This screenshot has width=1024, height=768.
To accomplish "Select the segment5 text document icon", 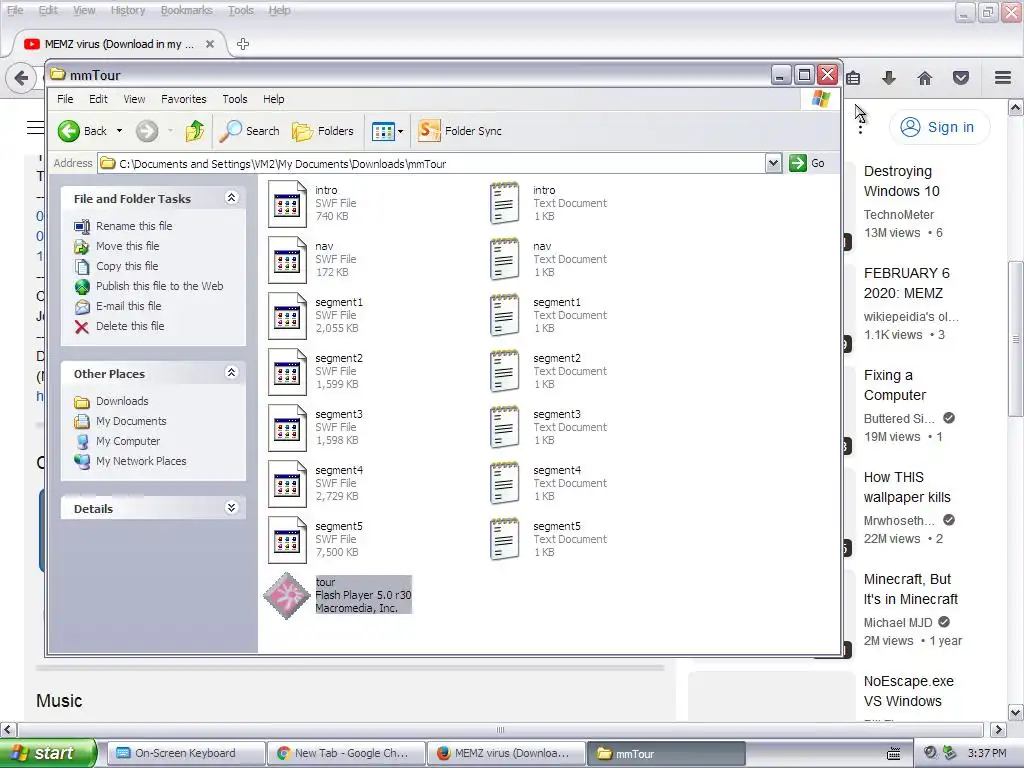I will point(505,541).
